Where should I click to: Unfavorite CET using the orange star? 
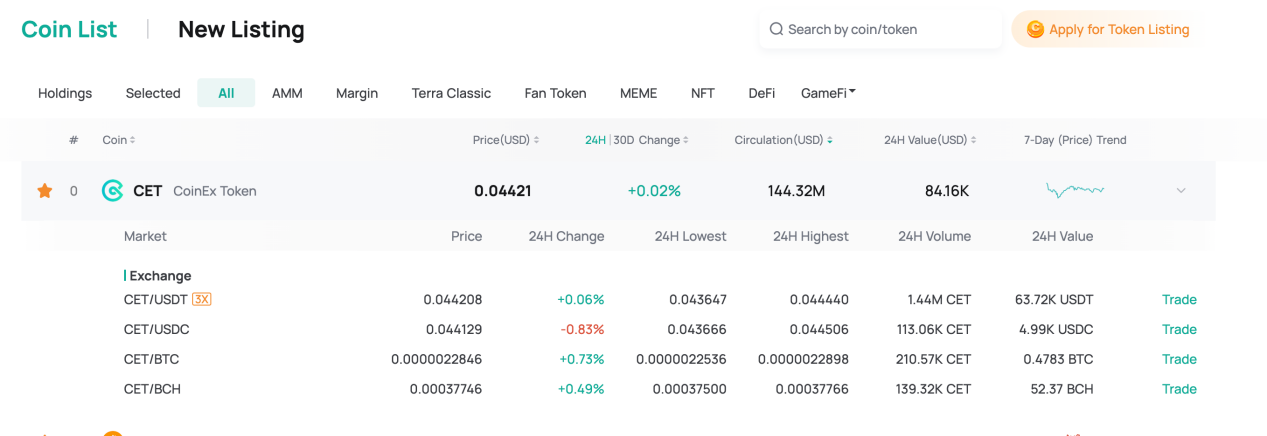44,190
